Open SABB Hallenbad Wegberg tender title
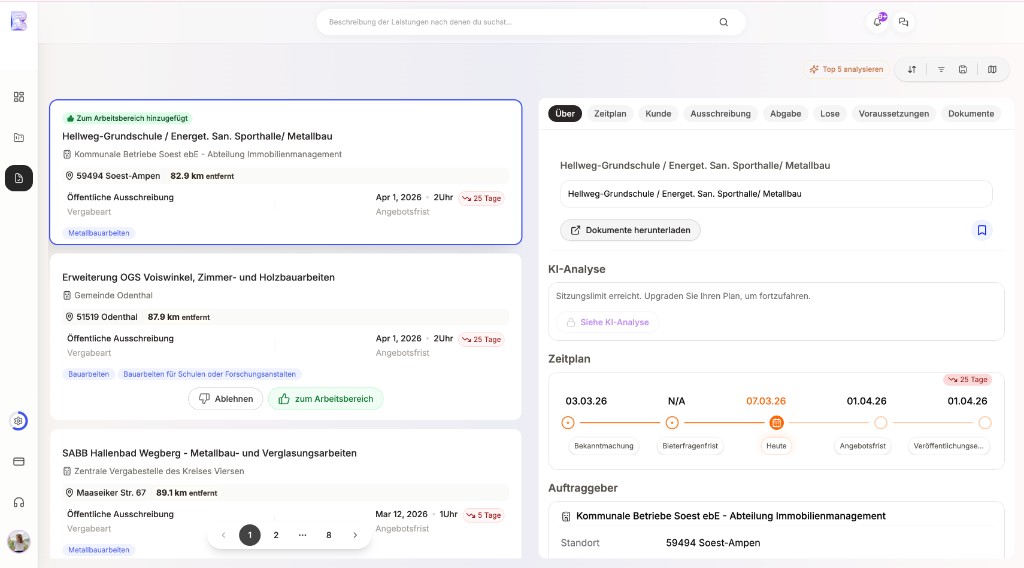The width and height of the screenshot is (1024, 568). point(210,453)
